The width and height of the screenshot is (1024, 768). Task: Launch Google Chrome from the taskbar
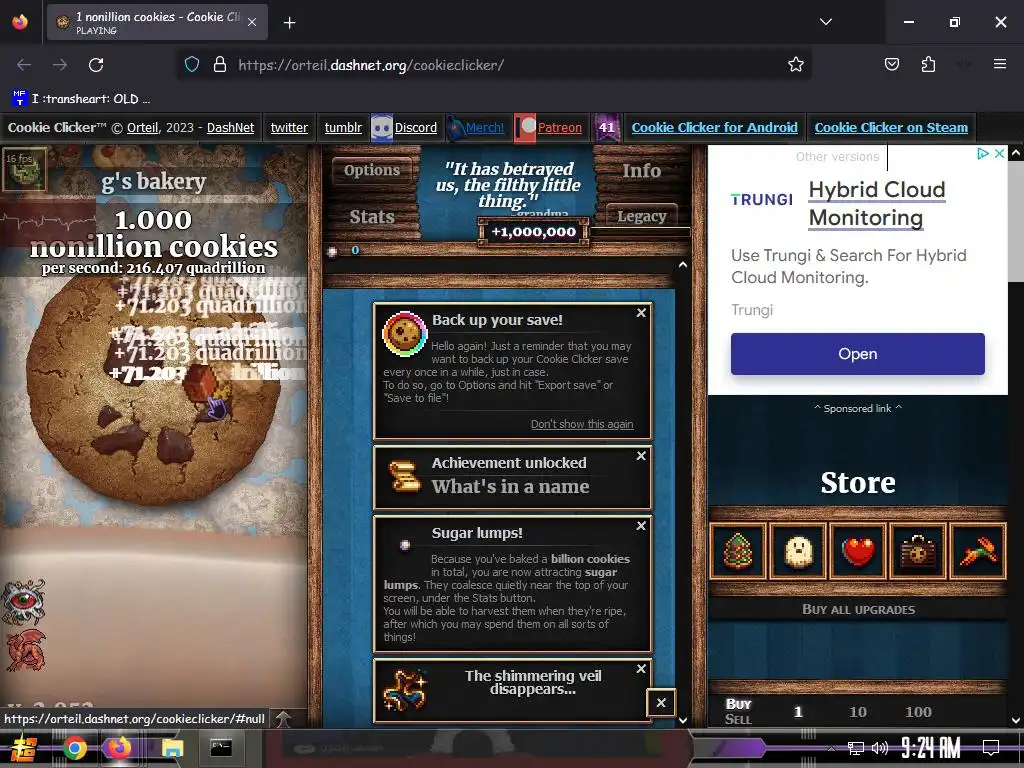pyautogui.click(x=74, y=748)
